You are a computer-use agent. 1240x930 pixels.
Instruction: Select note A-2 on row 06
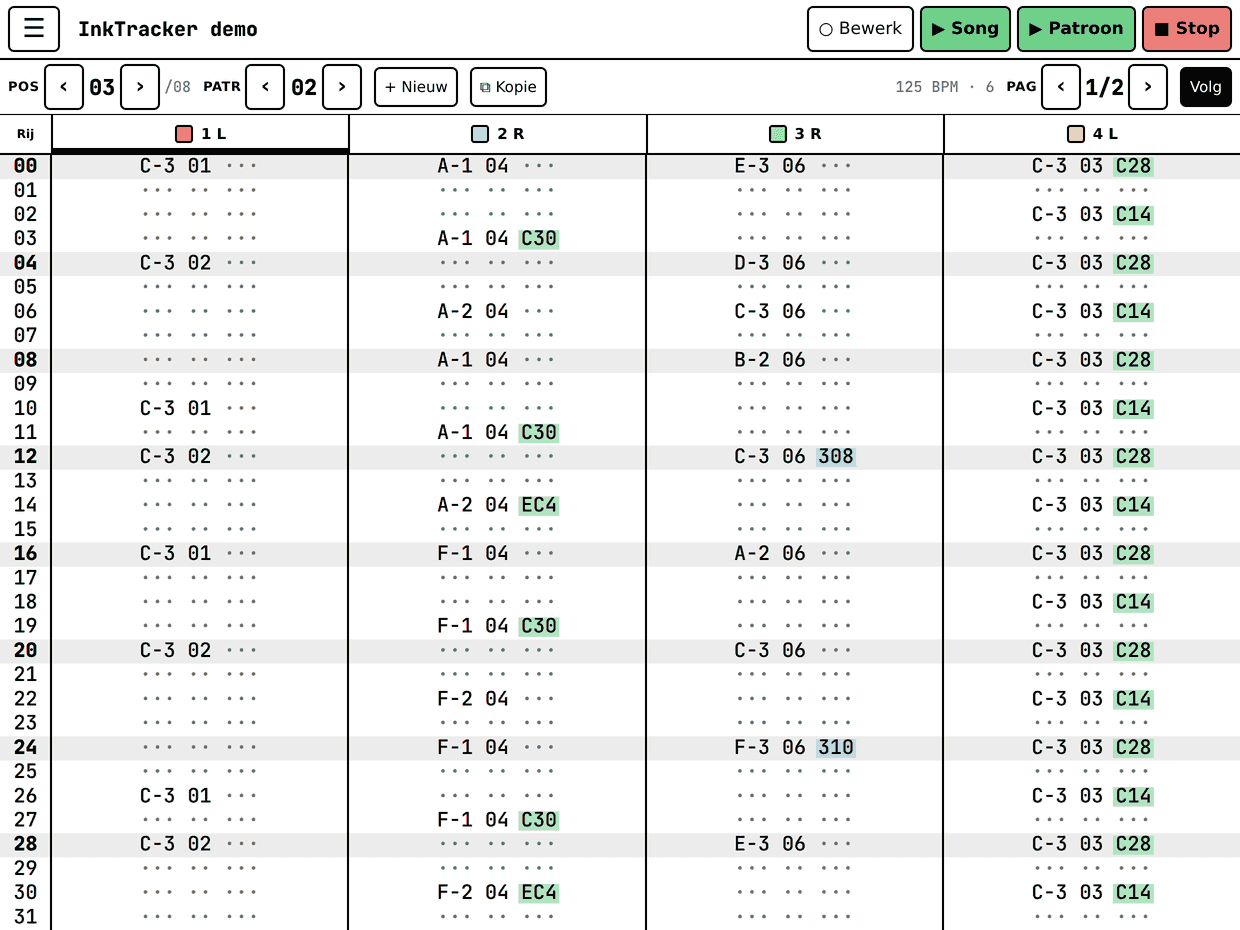(455, 312)
